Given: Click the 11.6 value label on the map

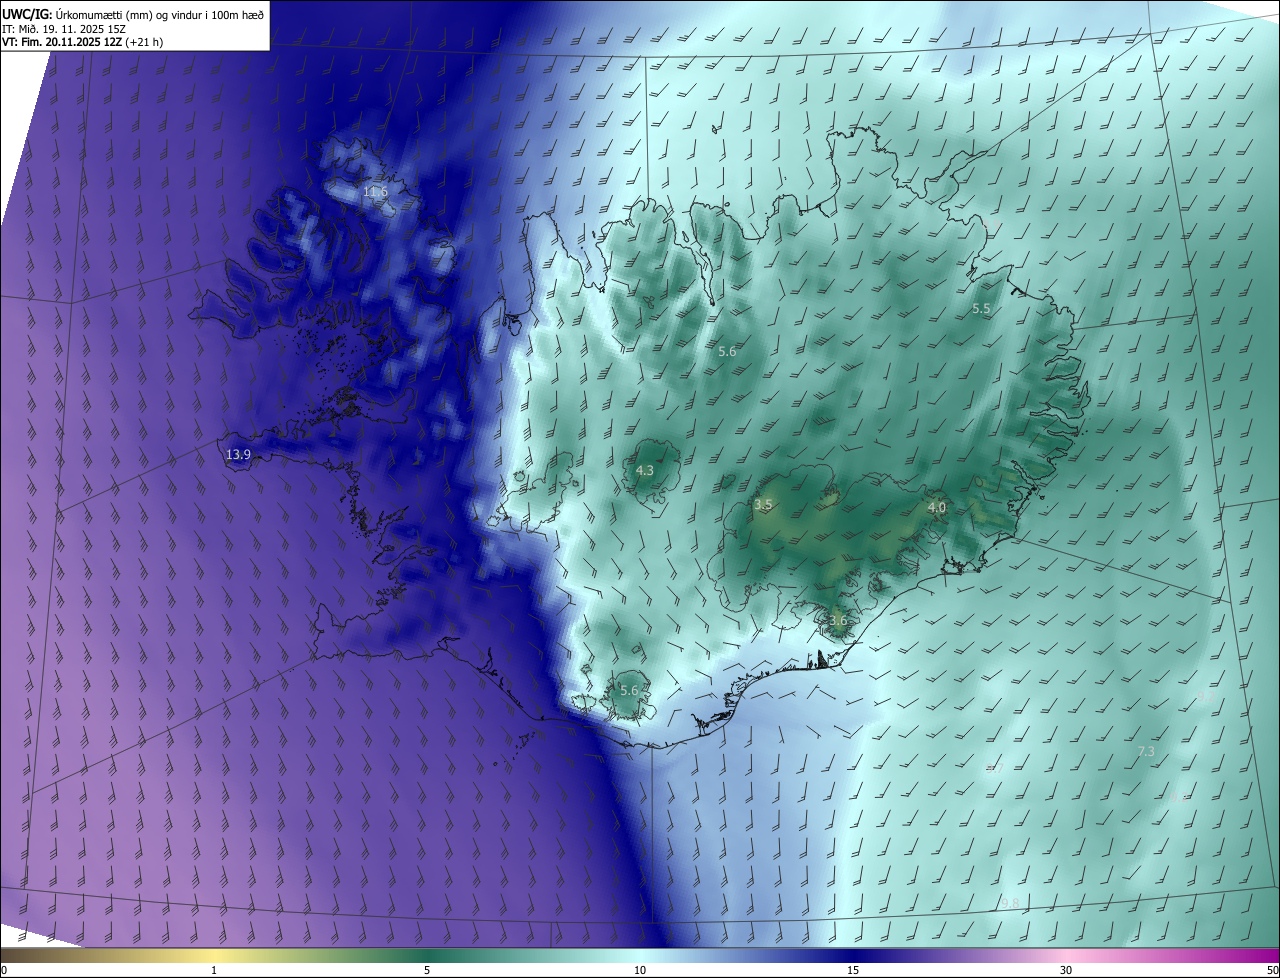Looking at the screenshot, I should point(375,191).
